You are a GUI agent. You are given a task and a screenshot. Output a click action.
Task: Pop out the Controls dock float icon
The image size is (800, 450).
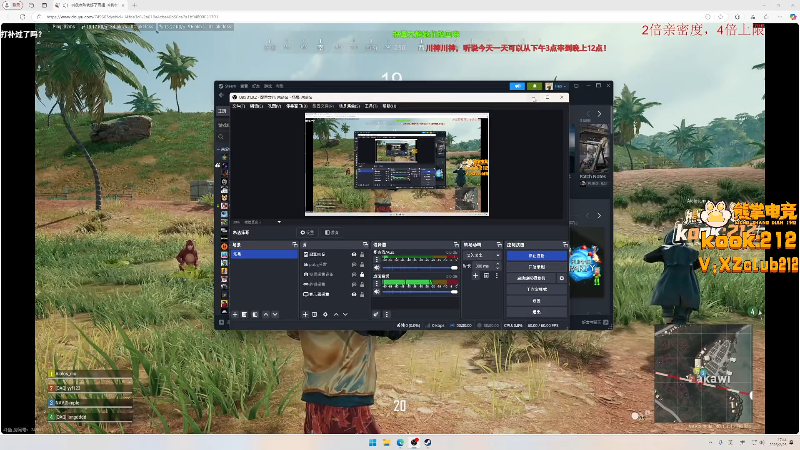[564, 245]
